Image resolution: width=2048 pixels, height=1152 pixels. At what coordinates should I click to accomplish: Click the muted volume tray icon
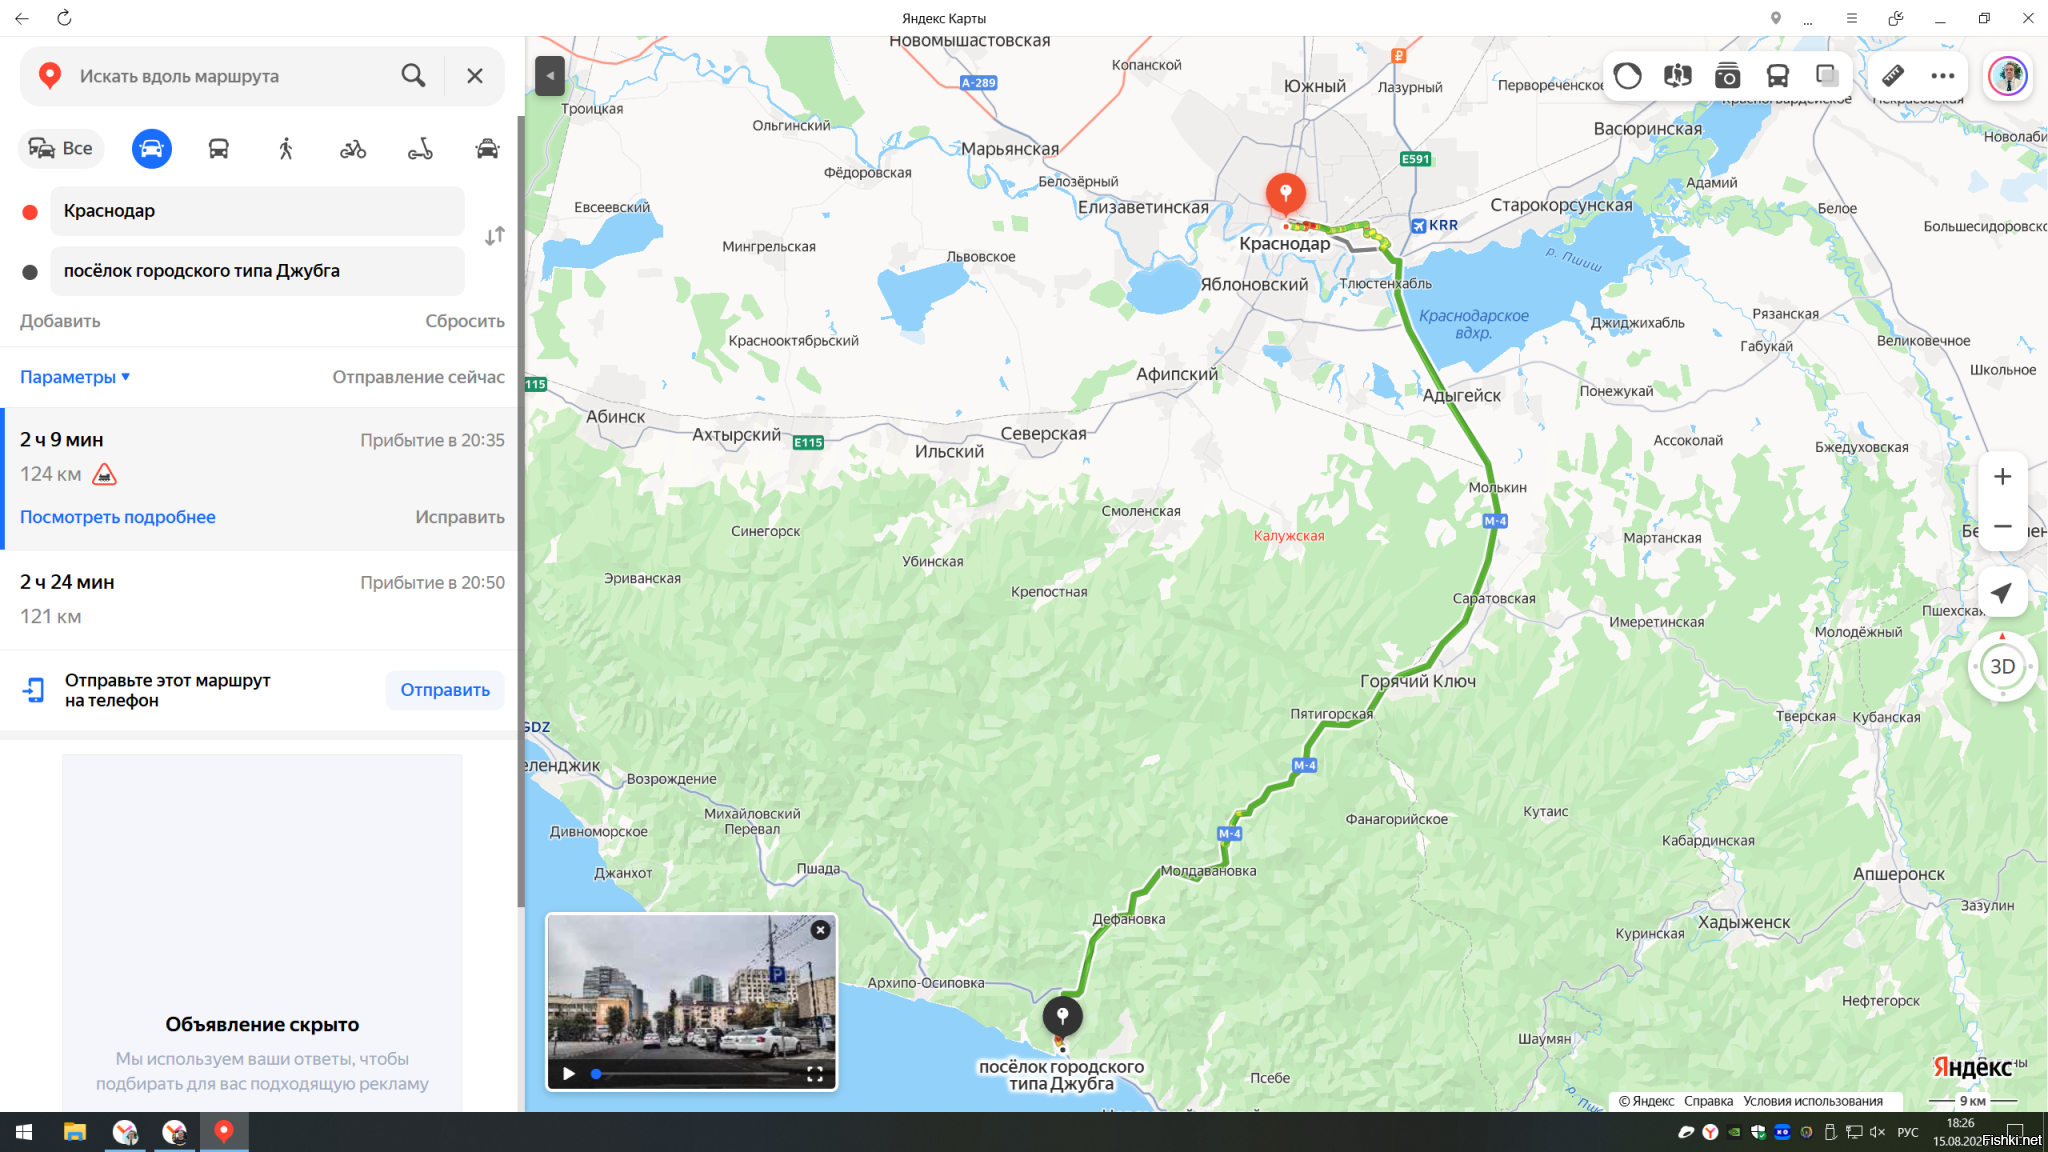tap(1877, 1132)
